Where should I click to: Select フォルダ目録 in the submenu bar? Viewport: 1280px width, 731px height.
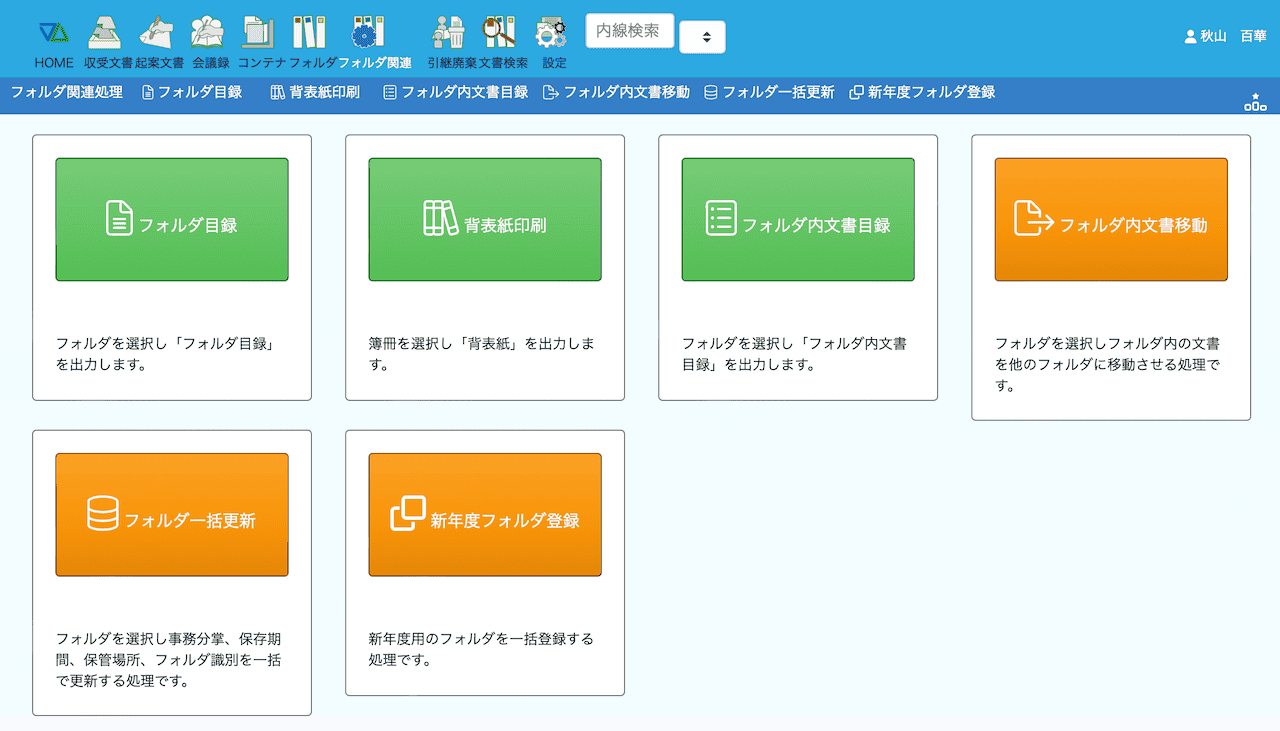192,92
